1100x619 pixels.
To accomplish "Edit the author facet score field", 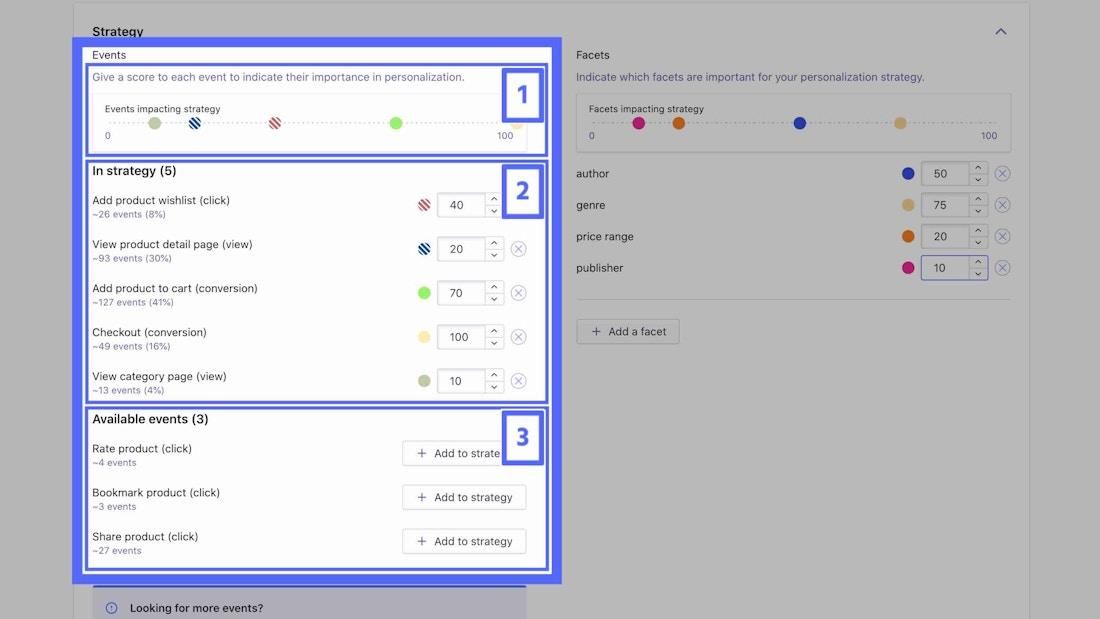I will (944, 173).
